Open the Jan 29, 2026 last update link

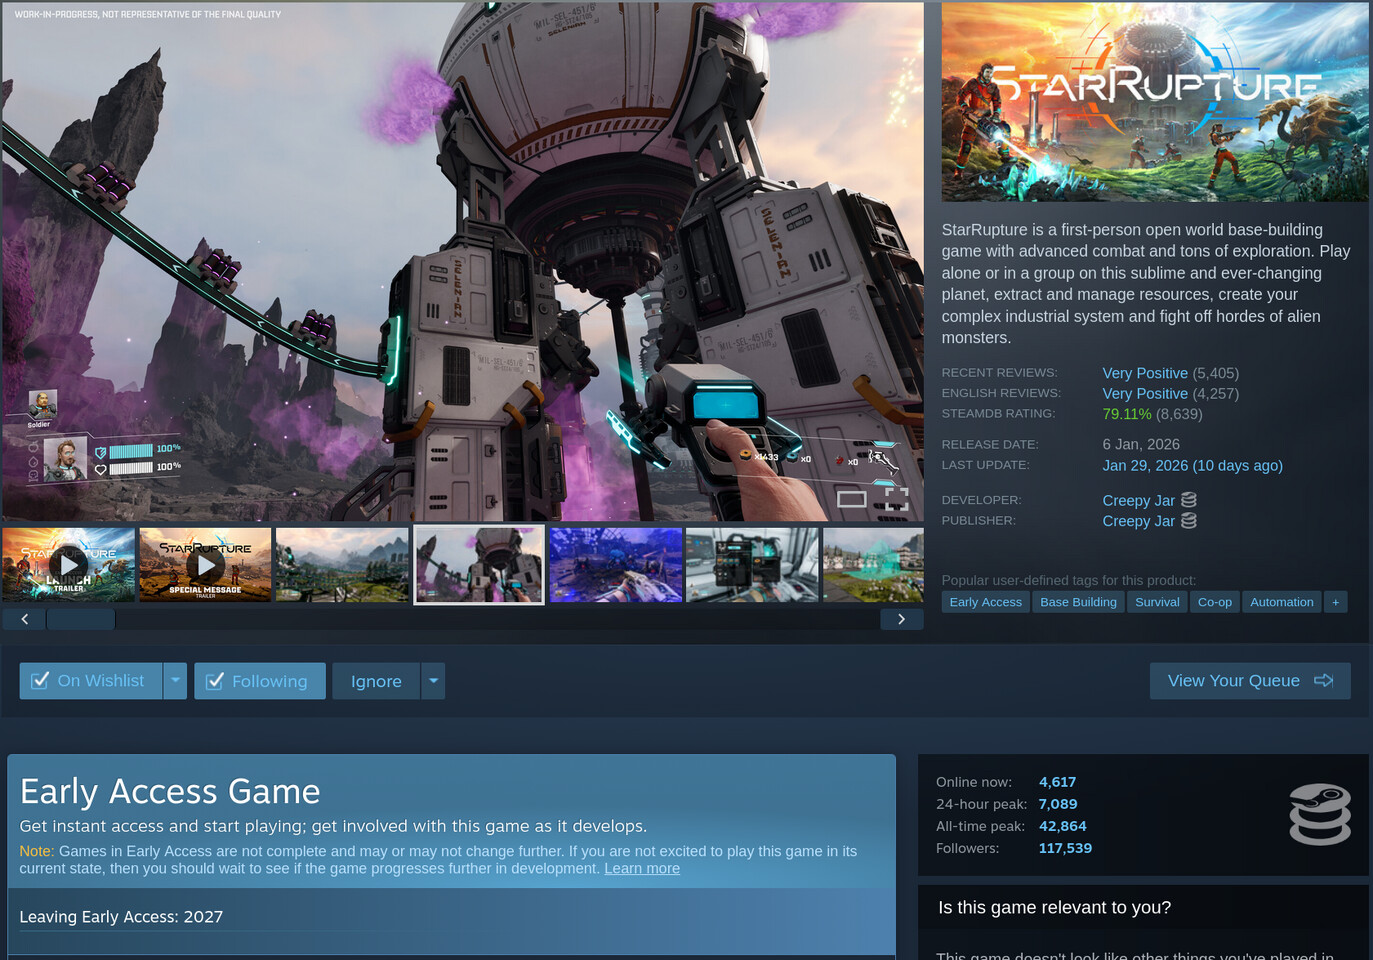[x=1192, y=465]
